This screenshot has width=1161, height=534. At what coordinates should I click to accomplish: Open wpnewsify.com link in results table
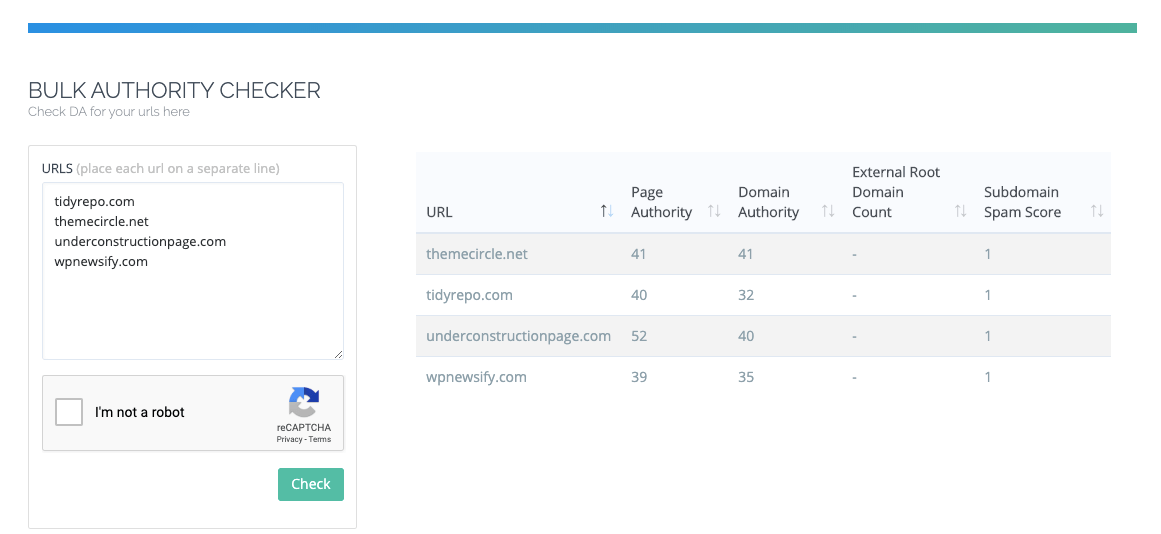click(476, 377)
